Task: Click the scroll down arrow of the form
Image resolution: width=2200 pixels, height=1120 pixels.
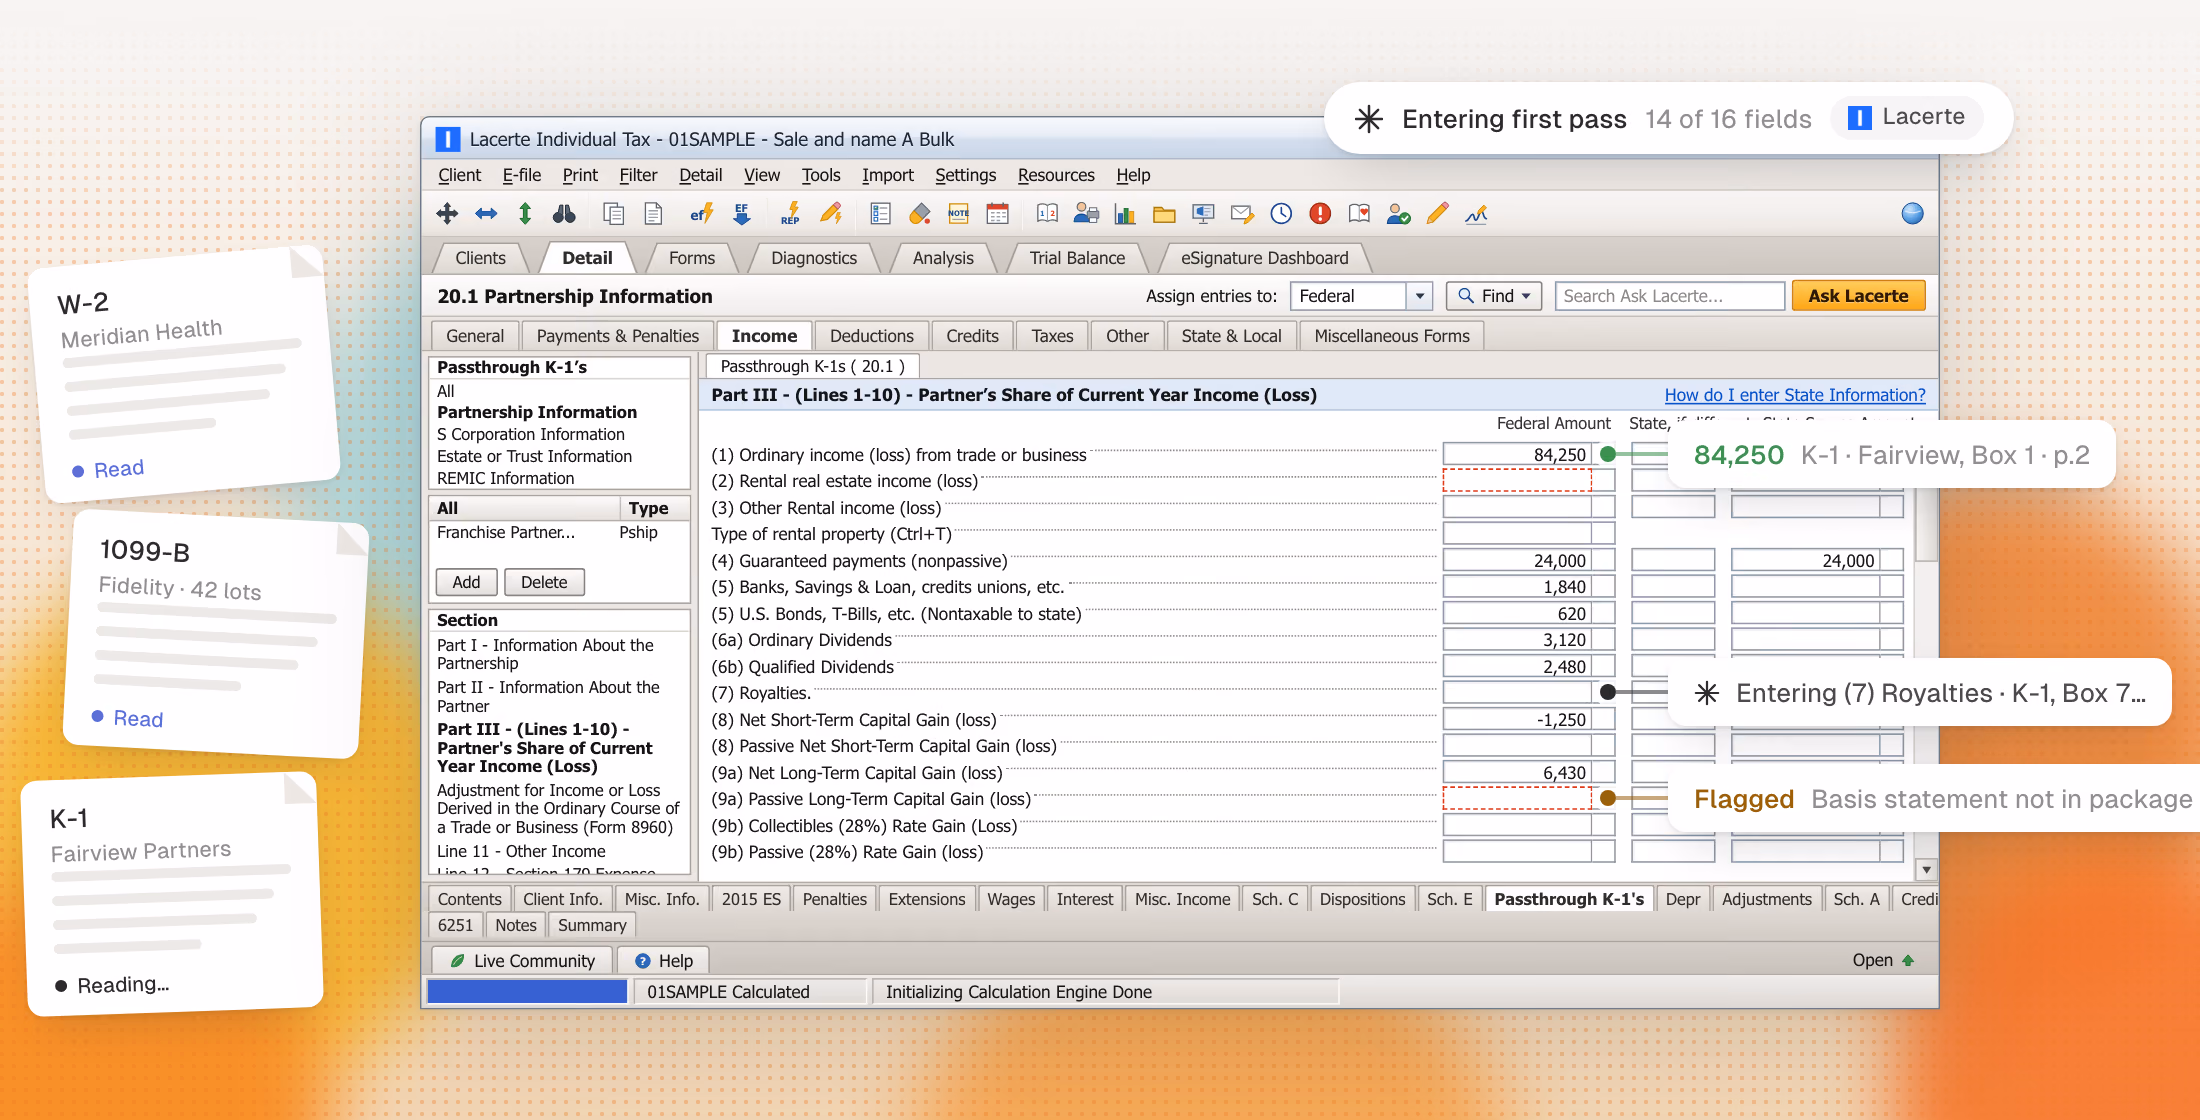Action: (x=1926, y=869)
